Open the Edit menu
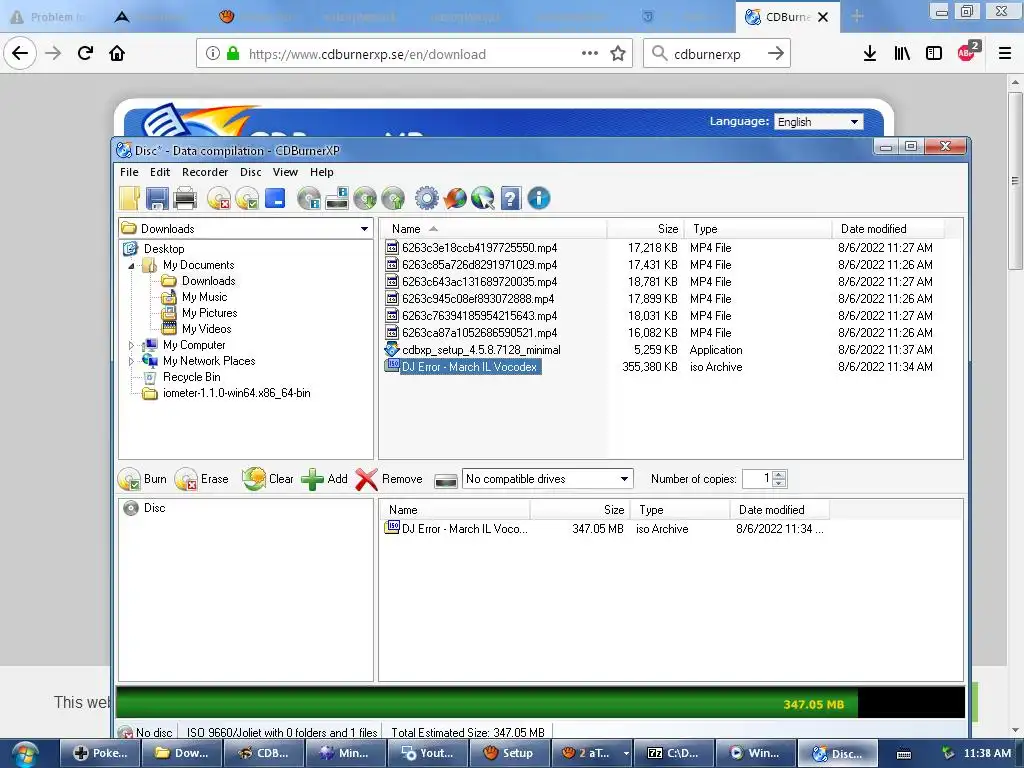 pyautogui.click(x=159, y=172)
